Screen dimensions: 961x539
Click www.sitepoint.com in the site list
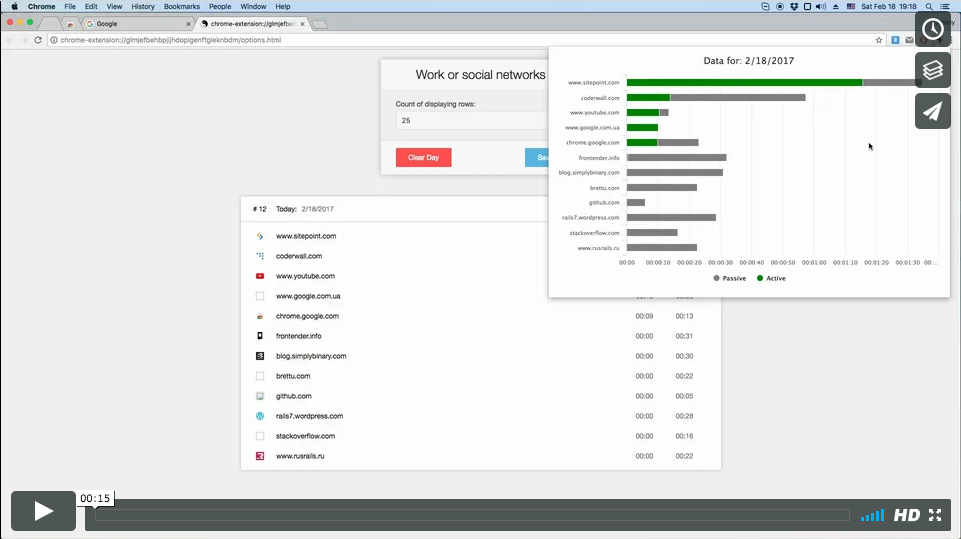point(306,236)
